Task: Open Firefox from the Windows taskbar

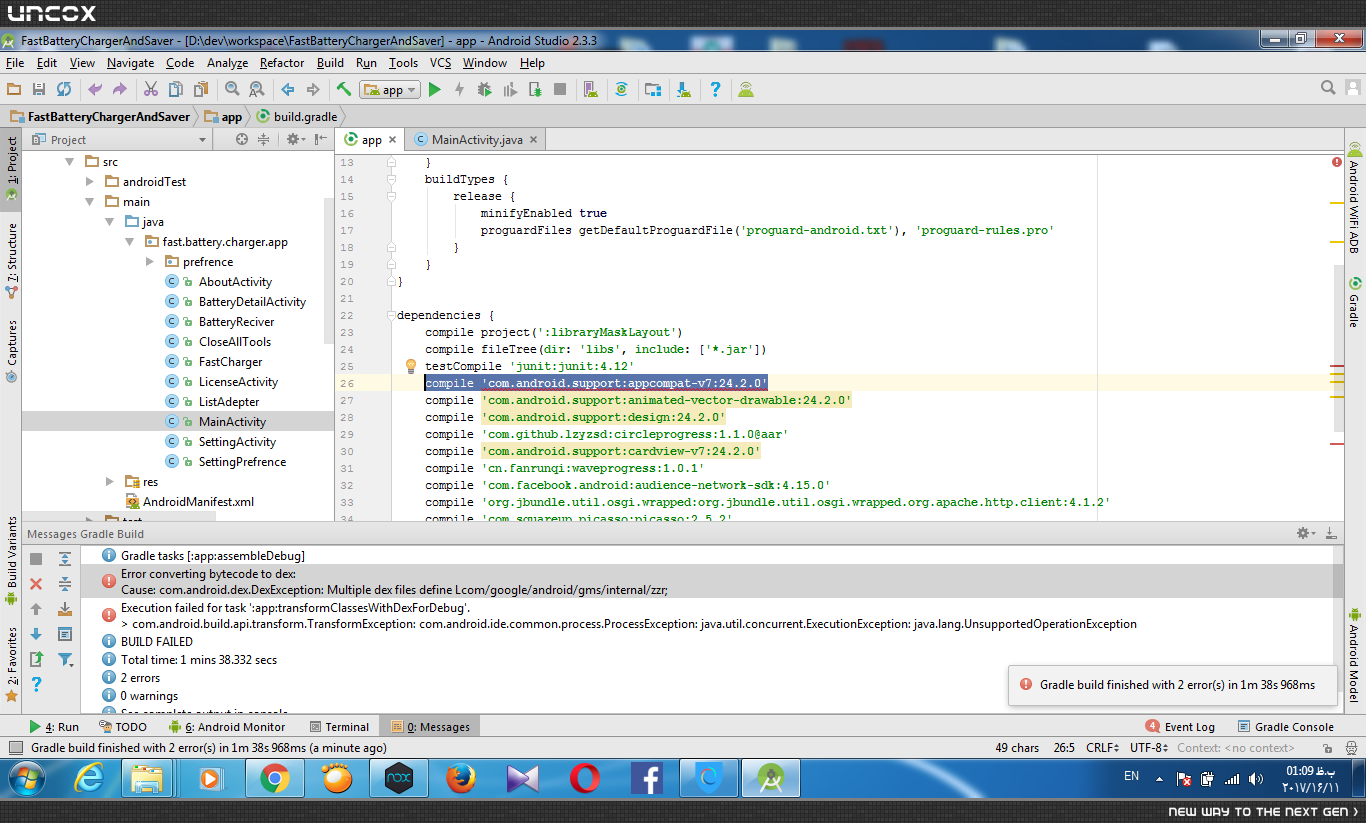Action: (461, 778)
